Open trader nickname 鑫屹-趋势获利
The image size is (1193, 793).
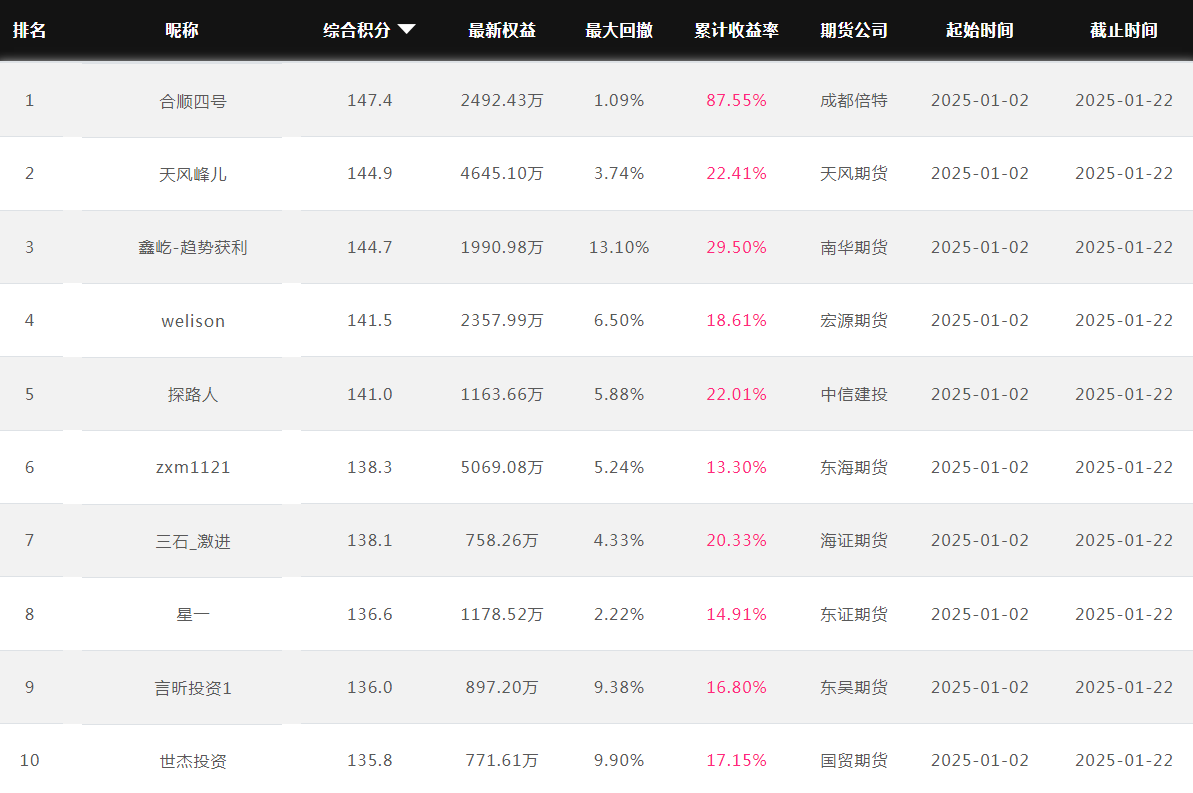(x=193, y=247)
